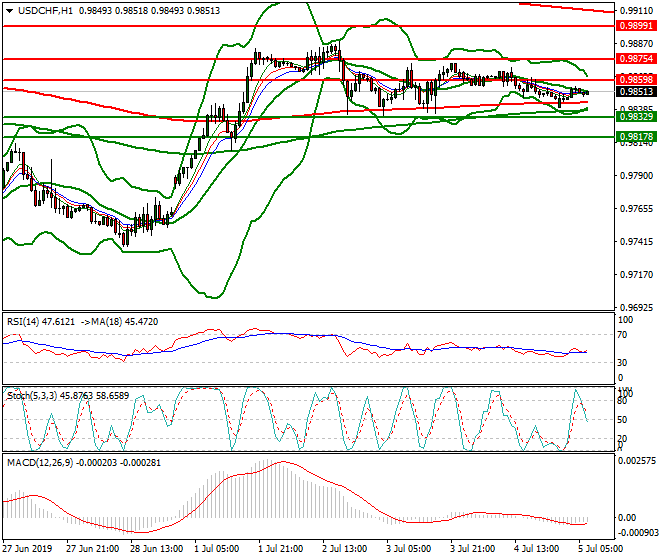Select the 4 Jul 13:00 time label
Screen dimensions: 660x560
(536, 549)
